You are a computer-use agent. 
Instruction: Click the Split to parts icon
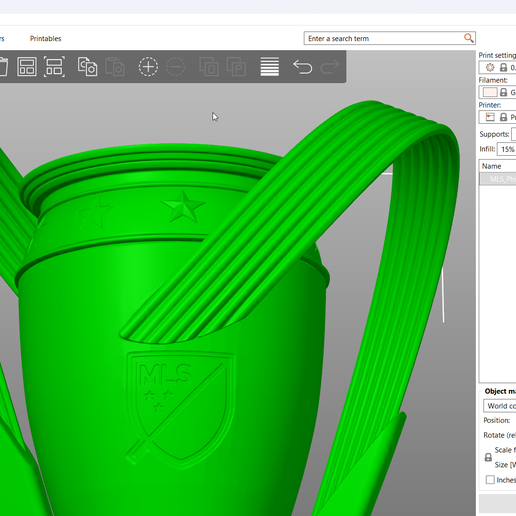236,67
